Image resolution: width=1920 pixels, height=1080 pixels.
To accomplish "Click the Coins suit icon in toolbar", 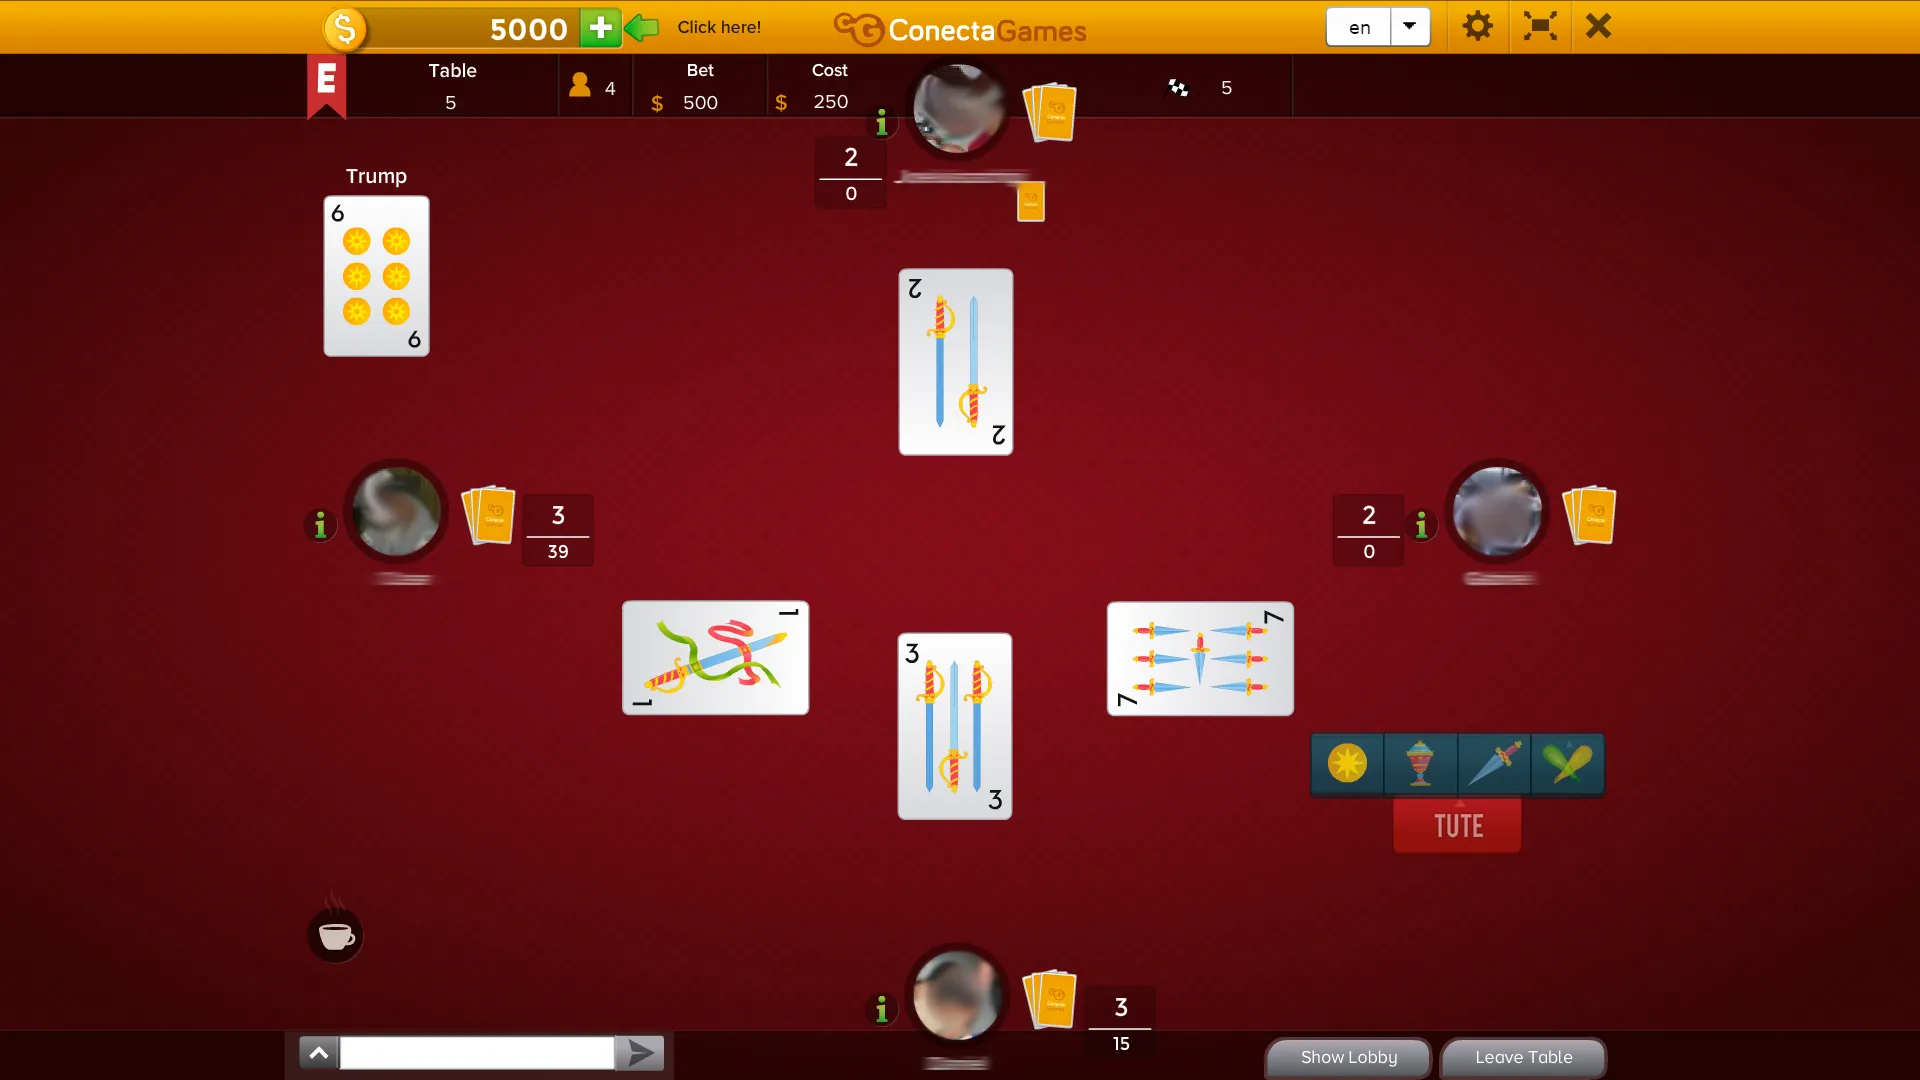I will click(1346, 764).
